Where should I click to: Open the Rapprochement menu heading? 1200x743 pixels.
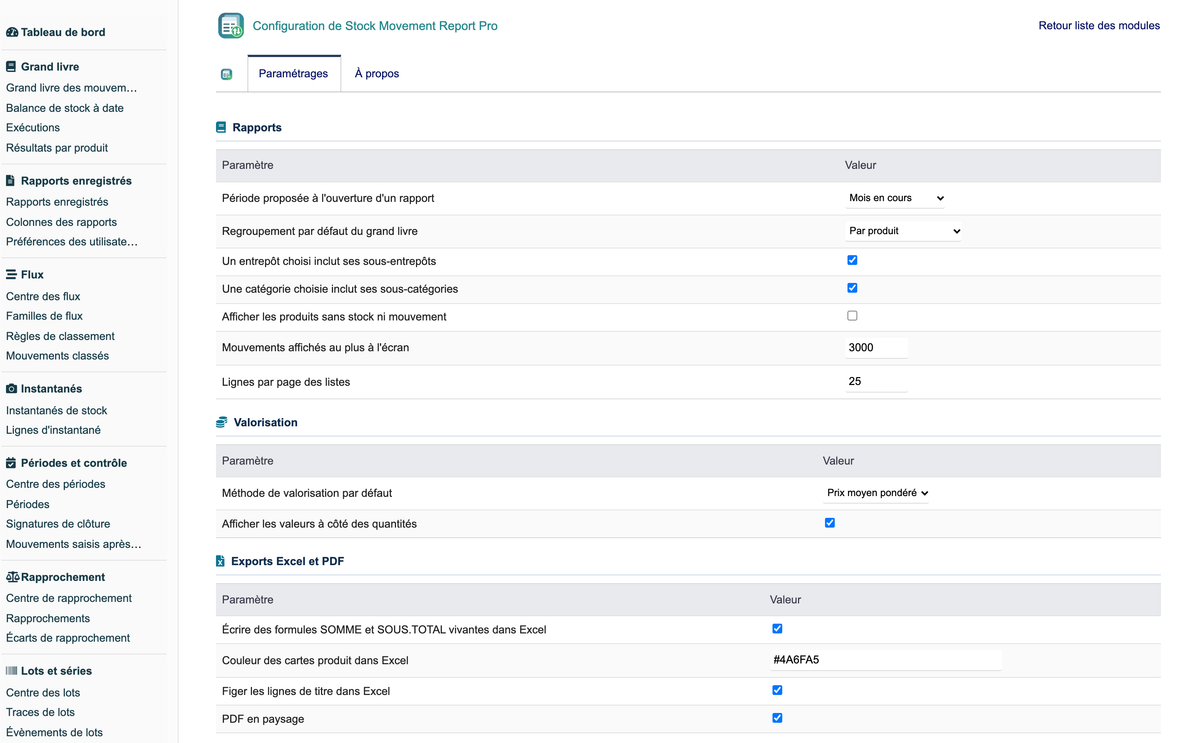[63, 577]
